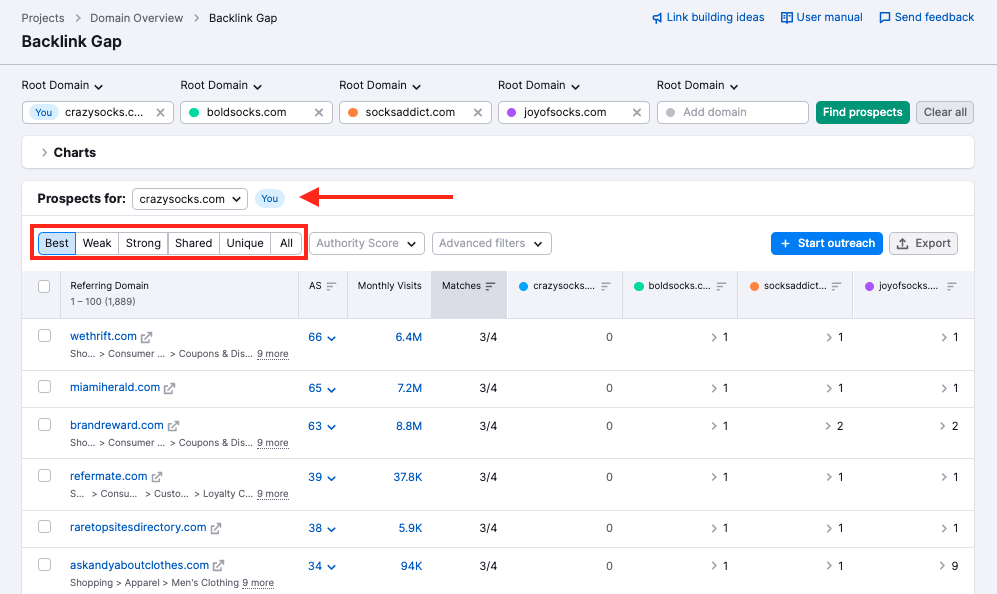The image size is (997, 594).
Task: Open Root Domain dropdown above socksaddict.com
Action: (380, 86)
